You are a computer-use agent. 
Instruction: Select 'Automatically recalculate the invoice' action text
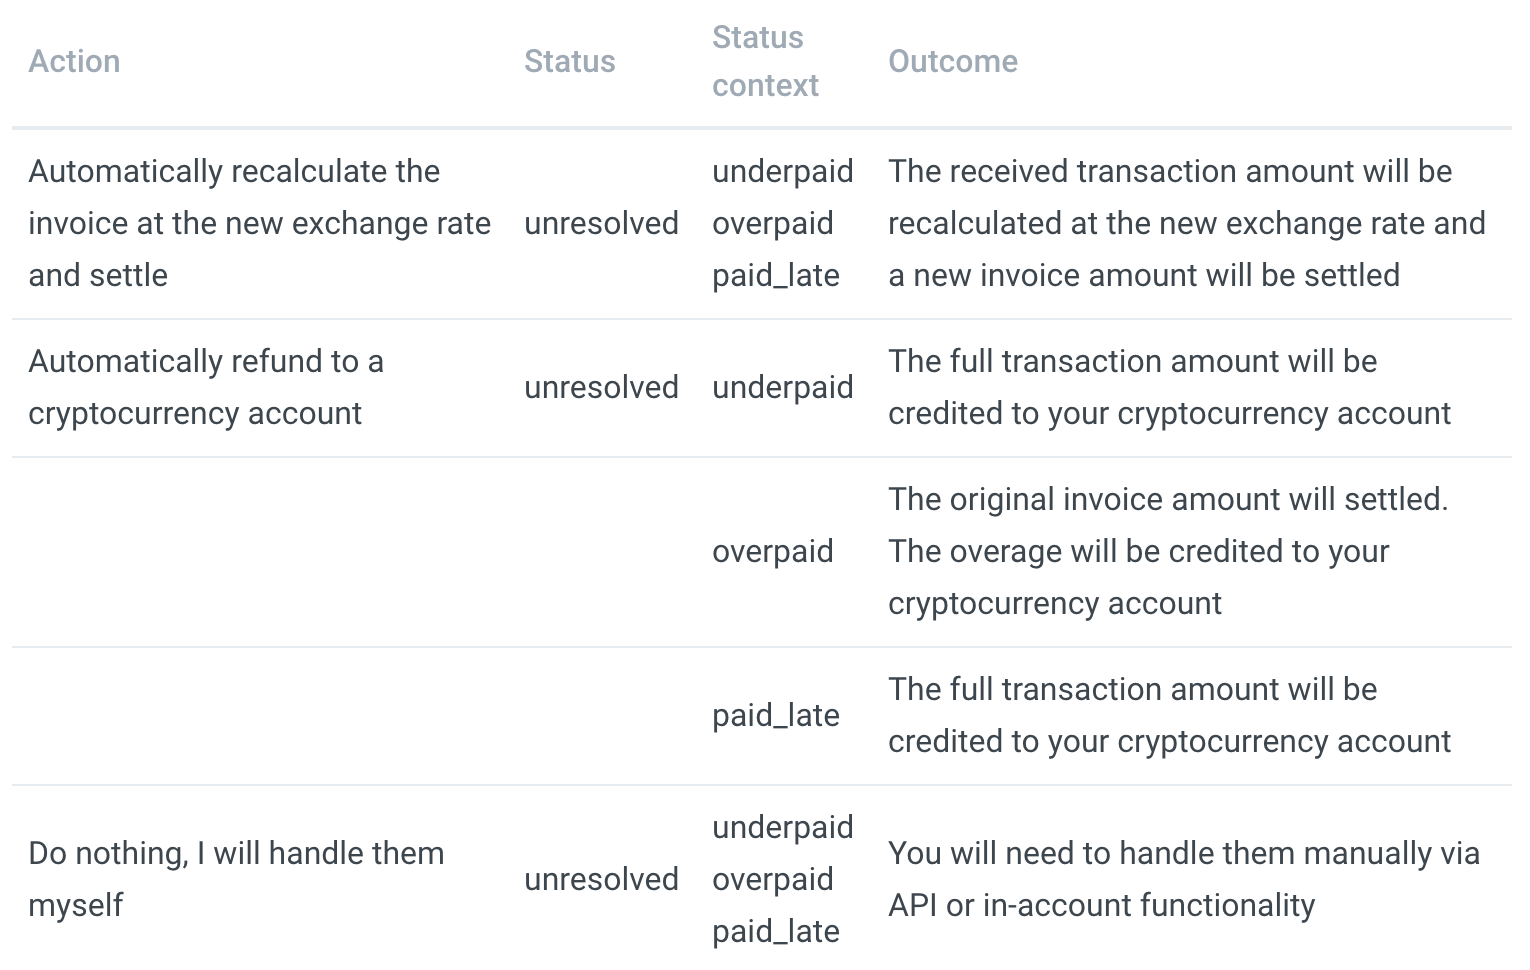click(x=259, y=223)
